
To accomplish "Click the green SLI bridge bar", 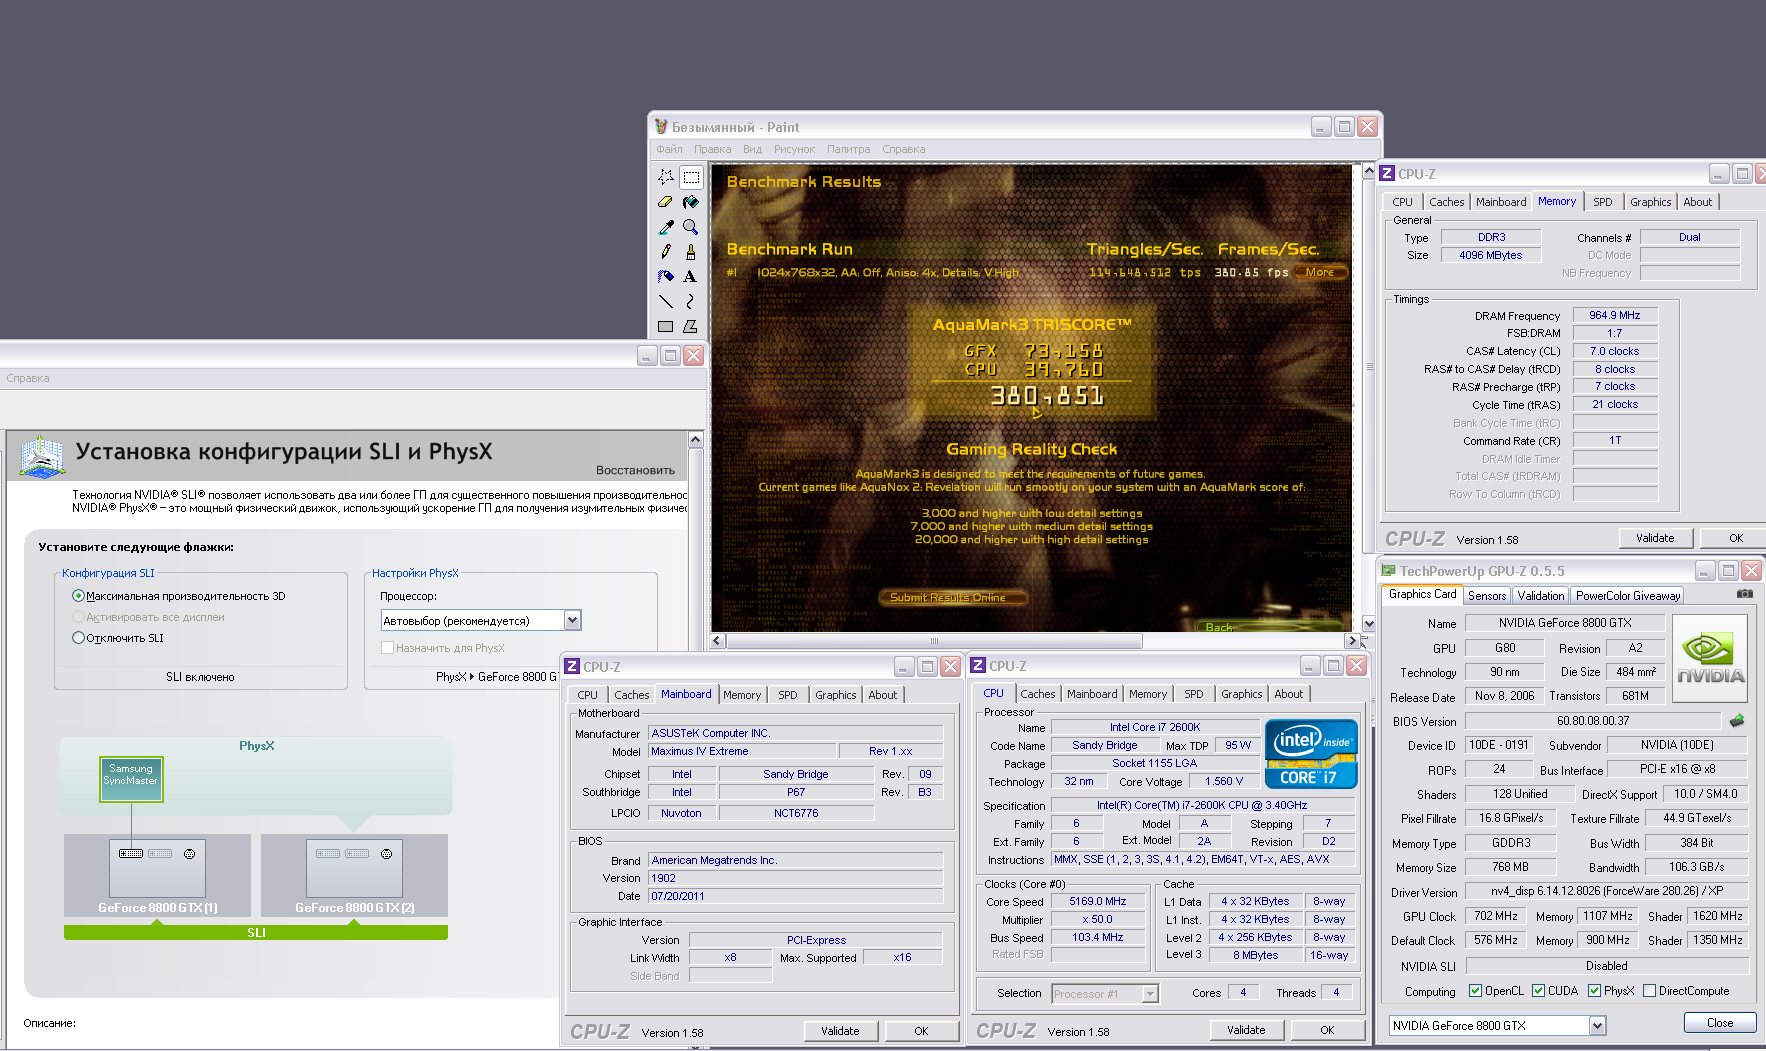I will 256,932.
